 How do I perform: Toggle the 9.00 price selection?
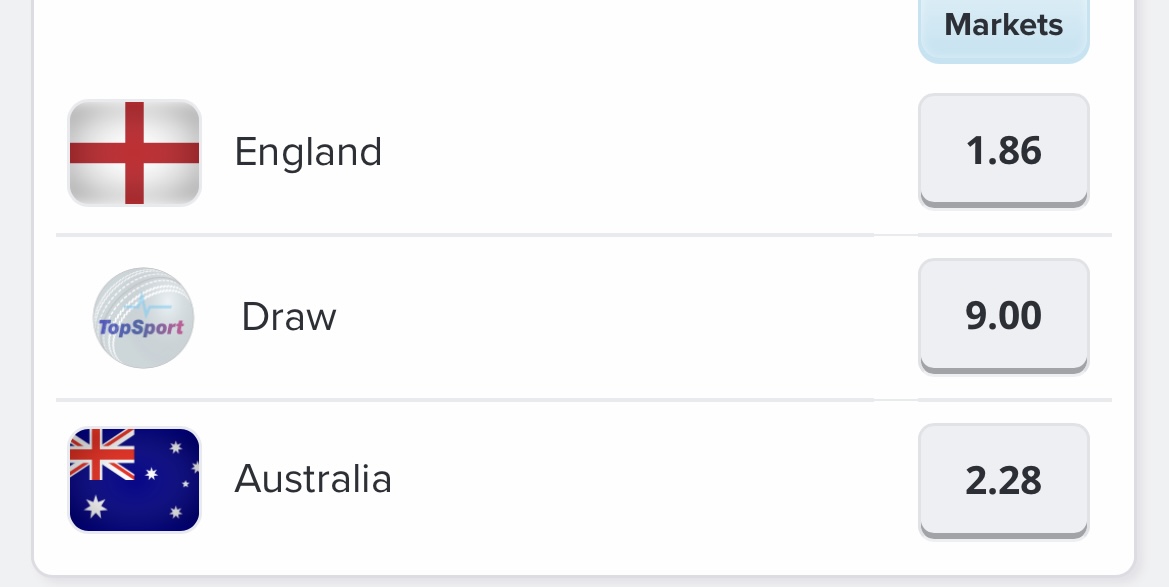click(1003, 316)
